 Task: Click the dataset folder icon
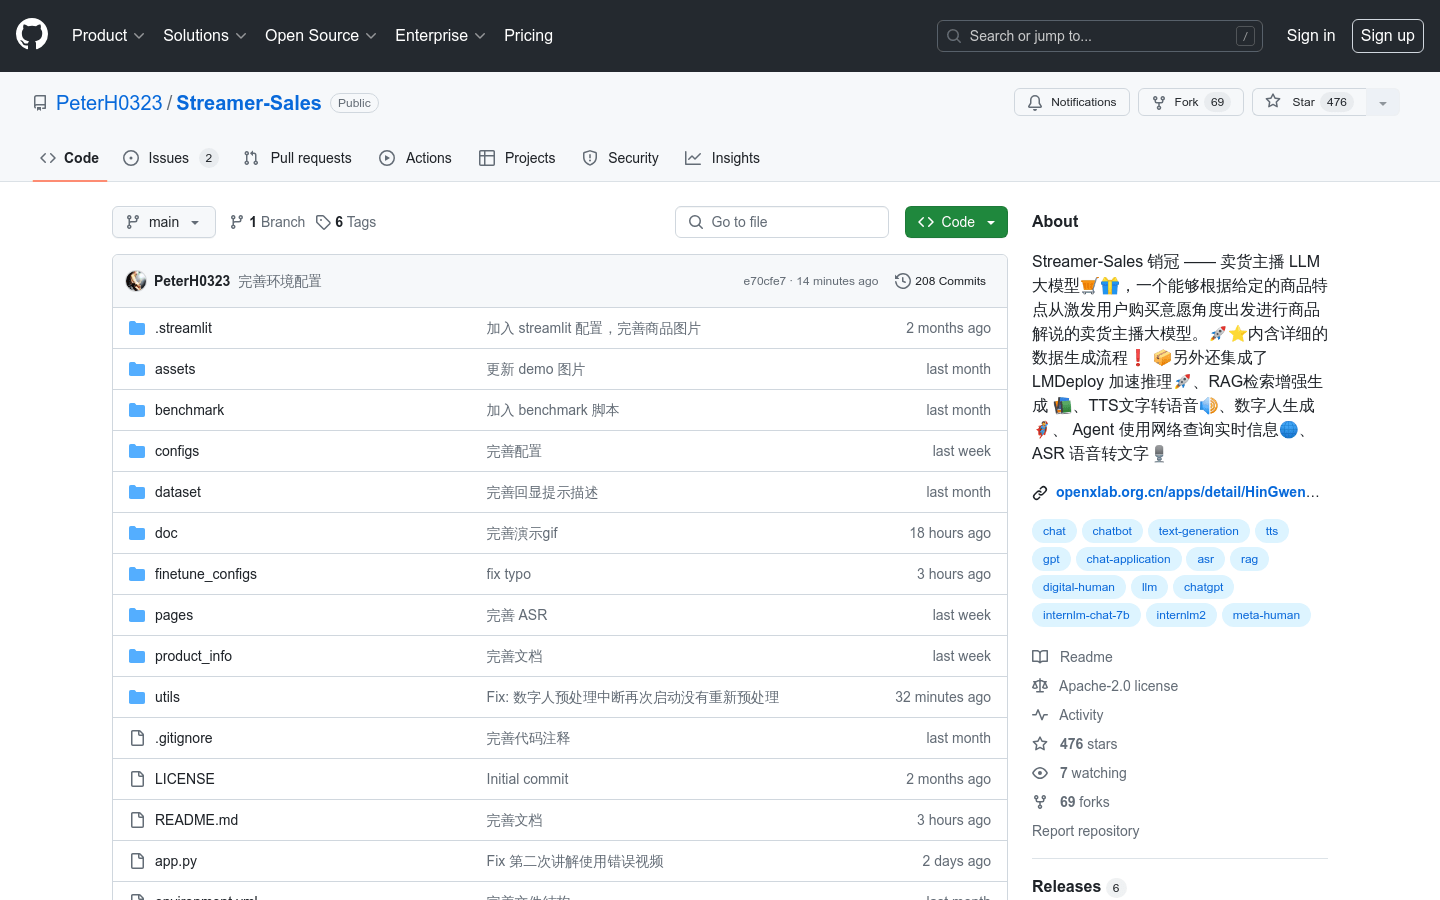point(137,492)
